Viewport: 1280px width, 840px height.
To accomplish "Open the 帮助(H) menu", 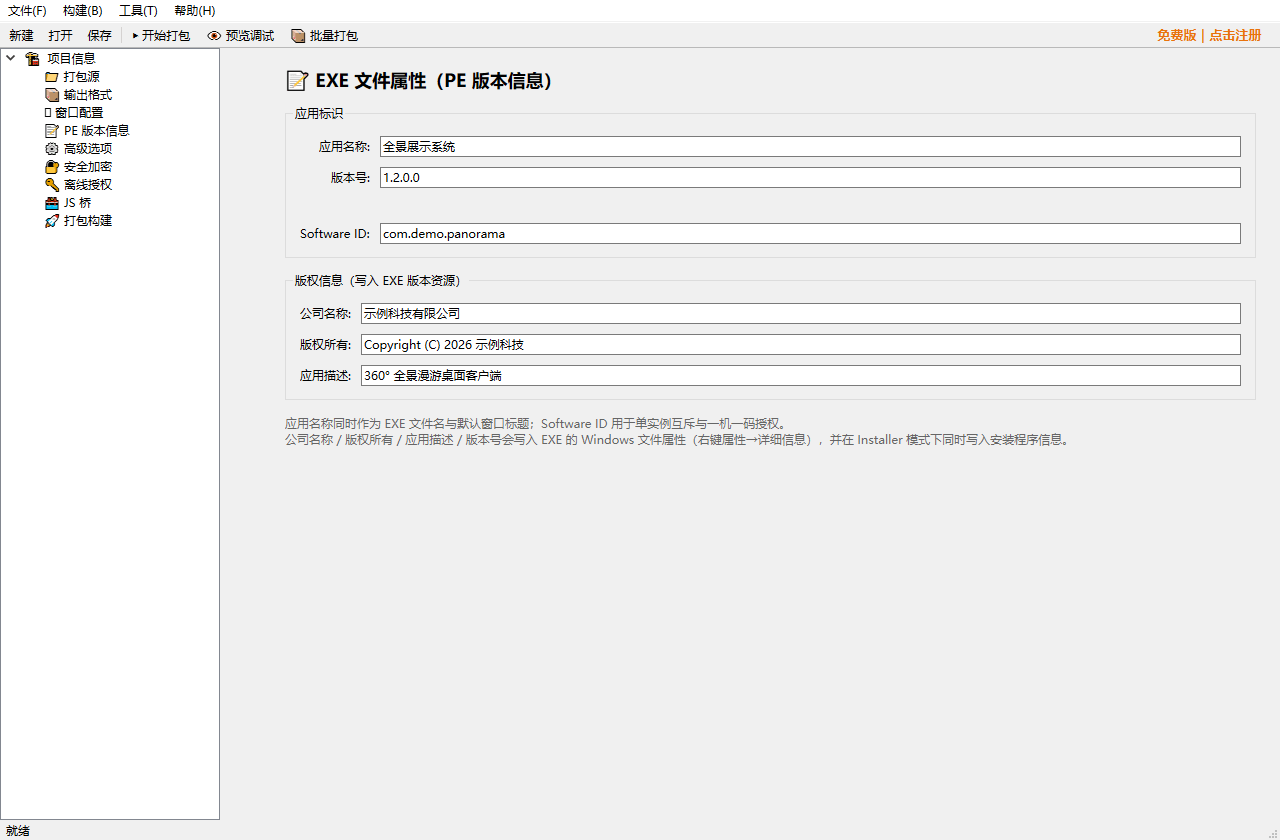I will coord(194,11).
